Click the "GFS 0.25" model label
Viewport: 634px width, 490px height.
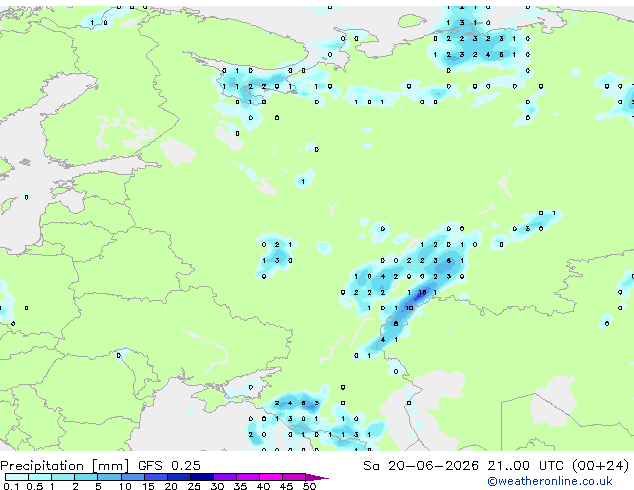(x=169, y=466)
